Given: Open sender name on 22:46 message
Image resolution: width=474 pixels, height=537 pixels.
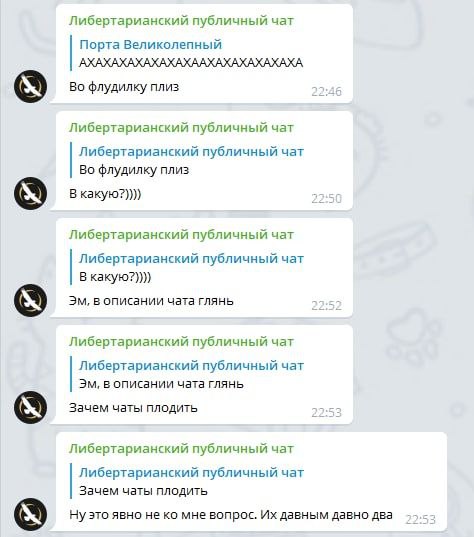Looking at the screenshot, I should coord(181,21).
